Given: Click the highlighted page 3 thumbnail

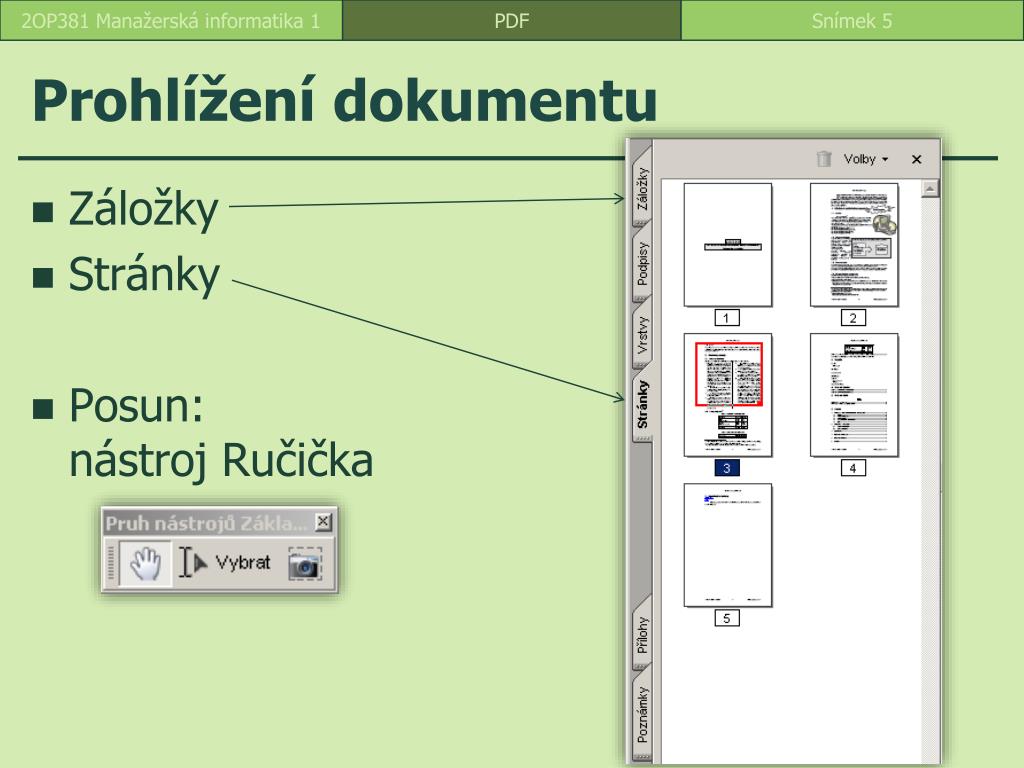Looking at the screenshot, I should (x=728, y=395).
